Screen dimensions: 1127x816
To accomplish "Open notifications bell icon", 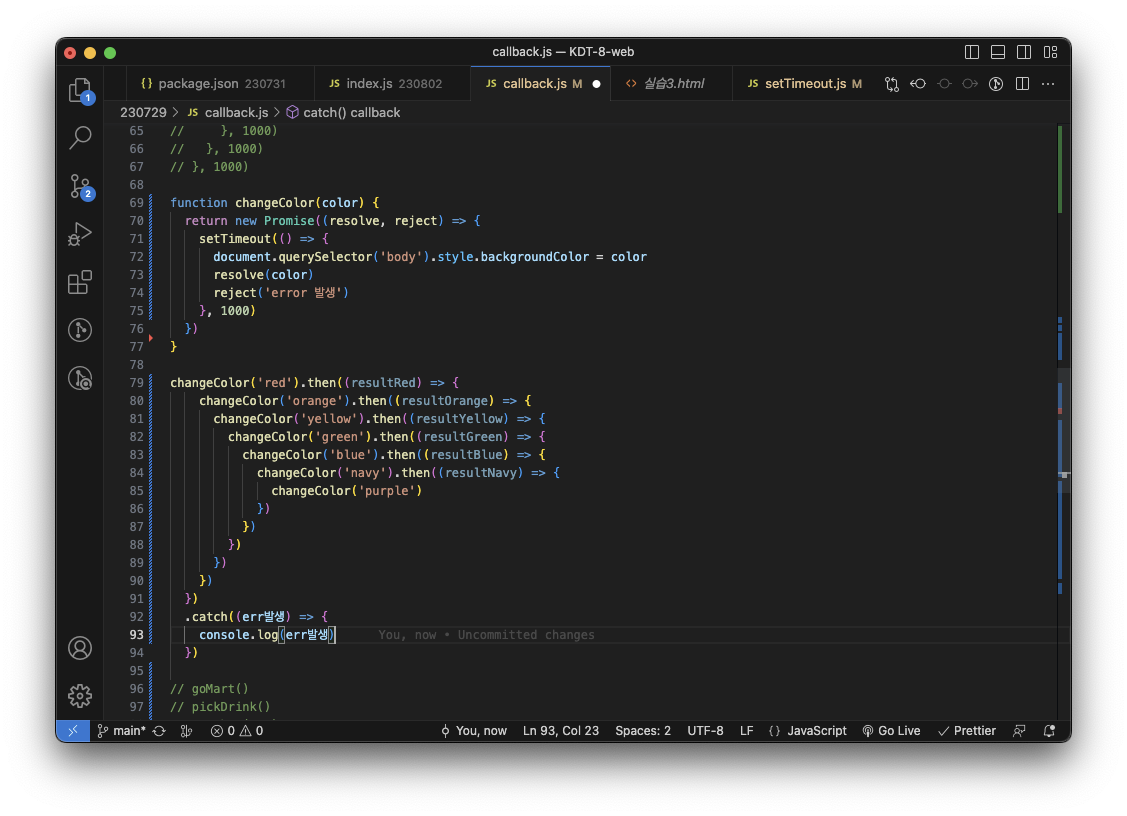I will 1049,730.
